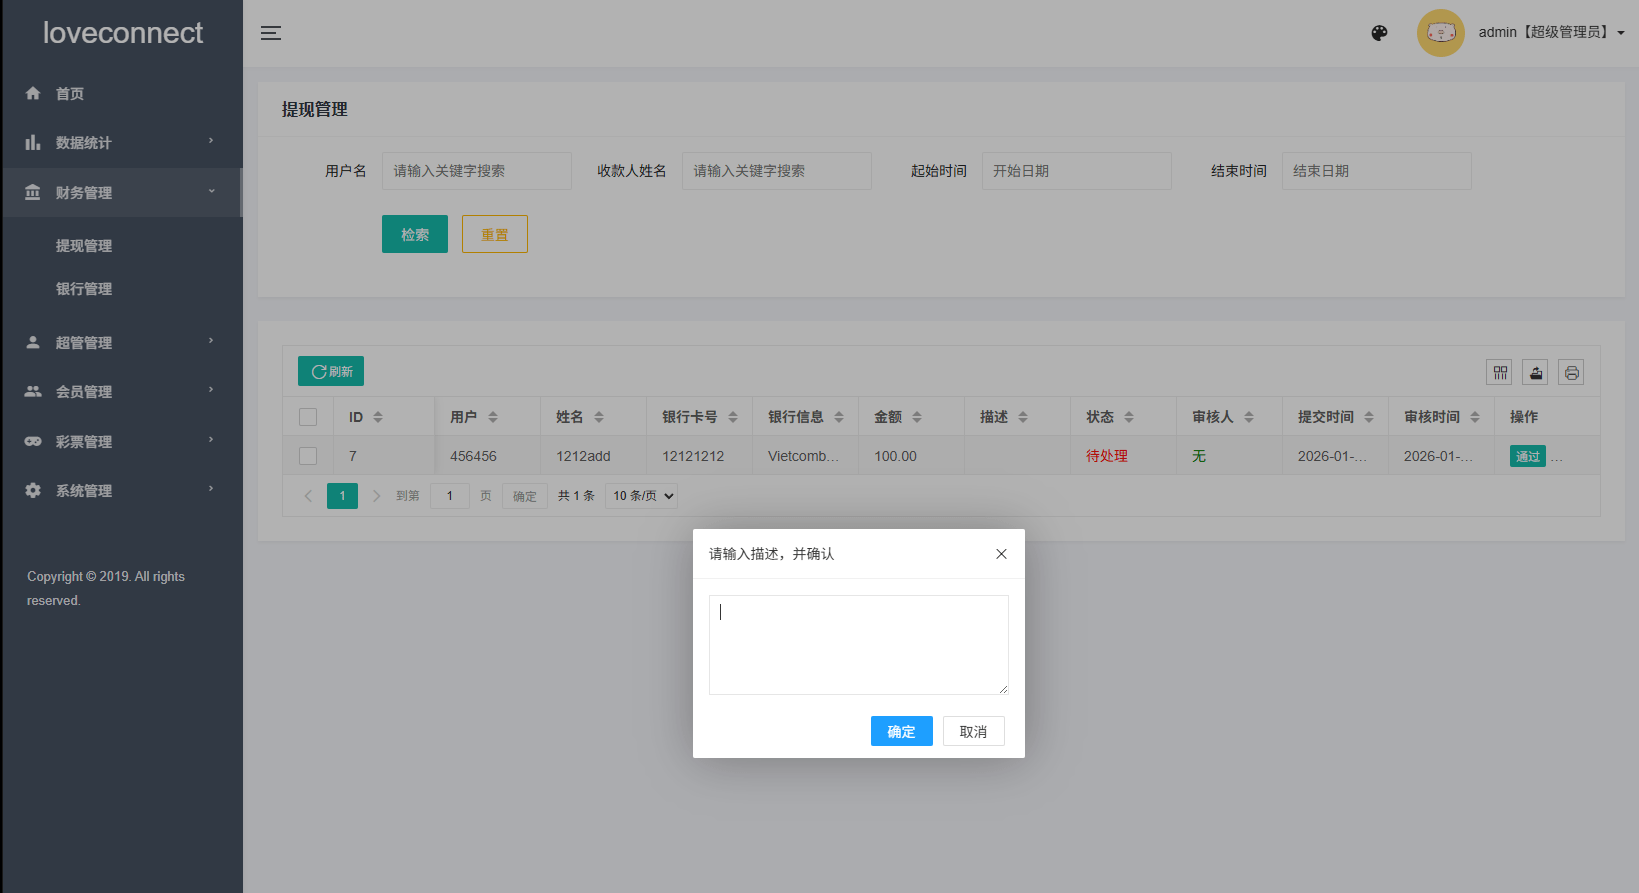Toggle the select-all checkbox in table header
This screenshot has width=1639, height=893.
tap(308, 417)
